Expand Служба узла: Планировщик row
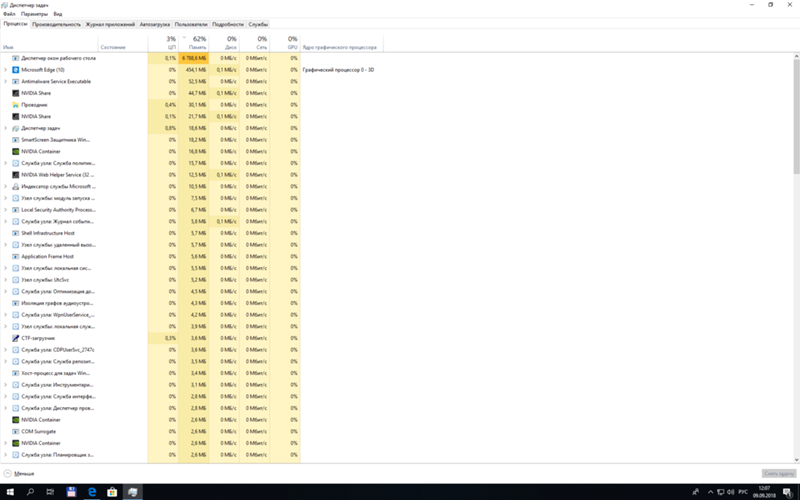This screenshot has height=500, width=800. (6, 455)
